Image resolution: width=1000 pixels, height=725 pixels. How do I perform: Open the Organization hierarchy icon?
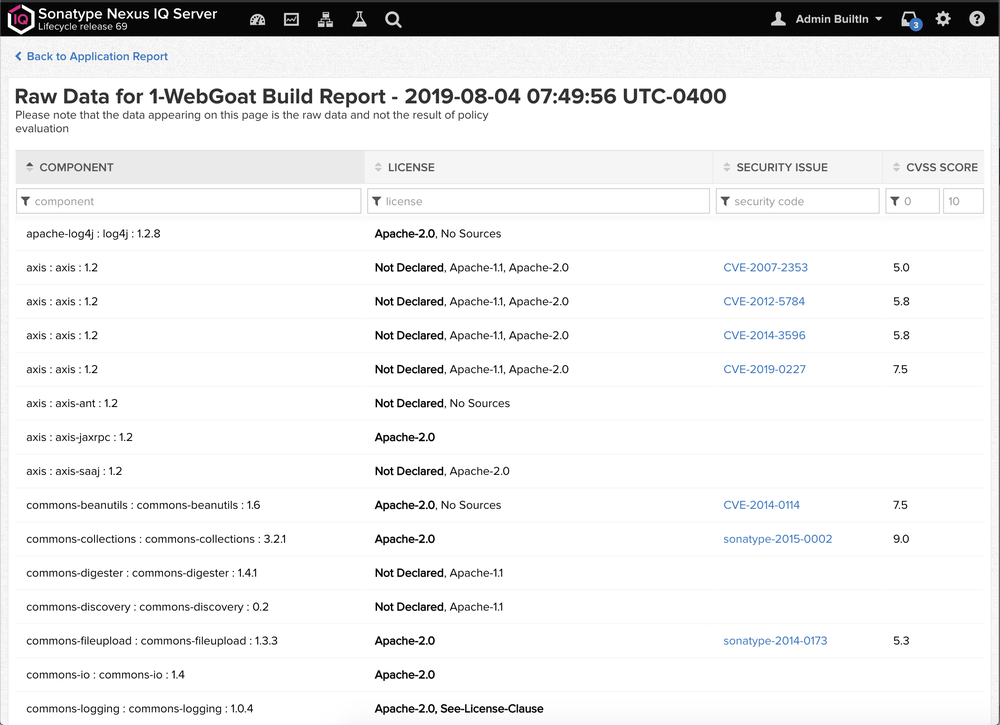pos(325,20)
